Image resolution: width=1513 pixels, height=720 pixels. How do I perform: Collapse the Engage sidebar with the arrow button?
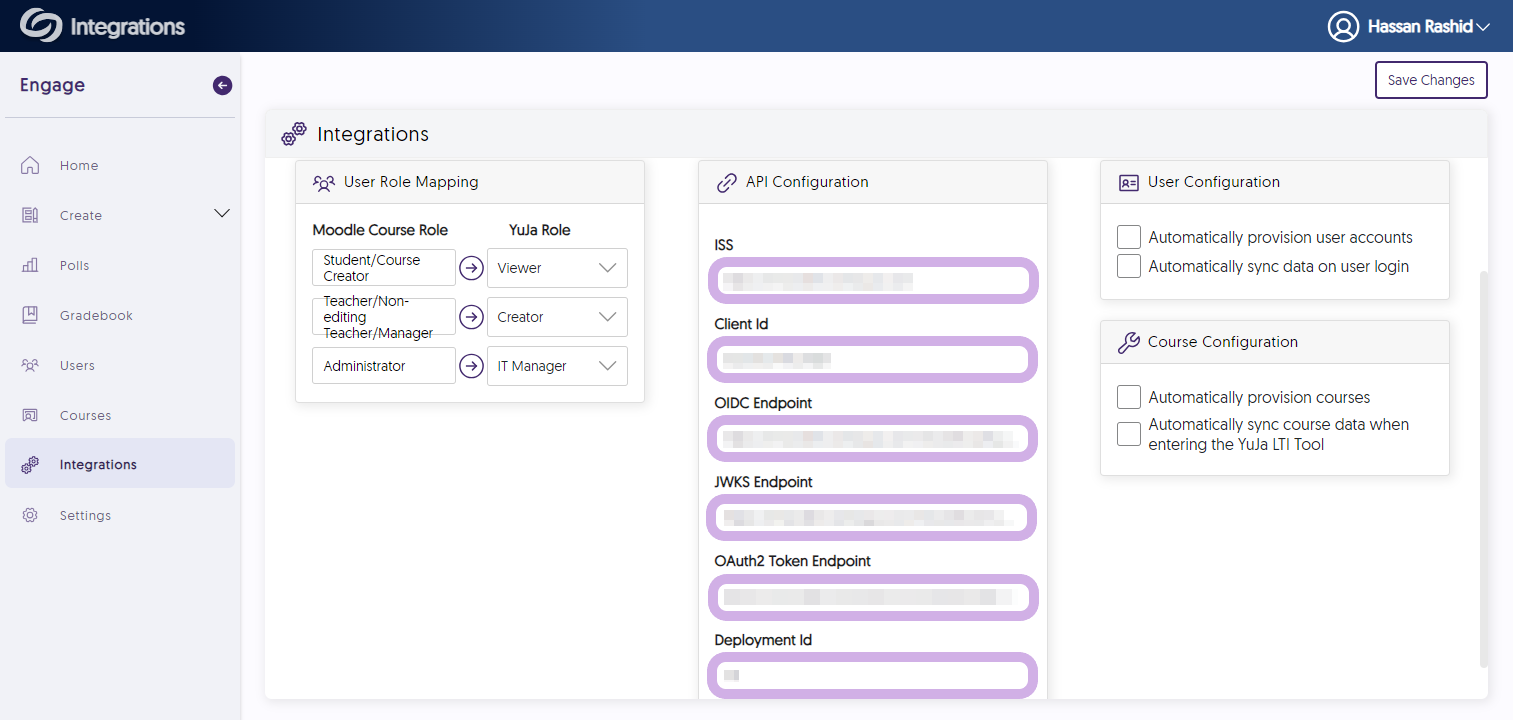(222, 86)
